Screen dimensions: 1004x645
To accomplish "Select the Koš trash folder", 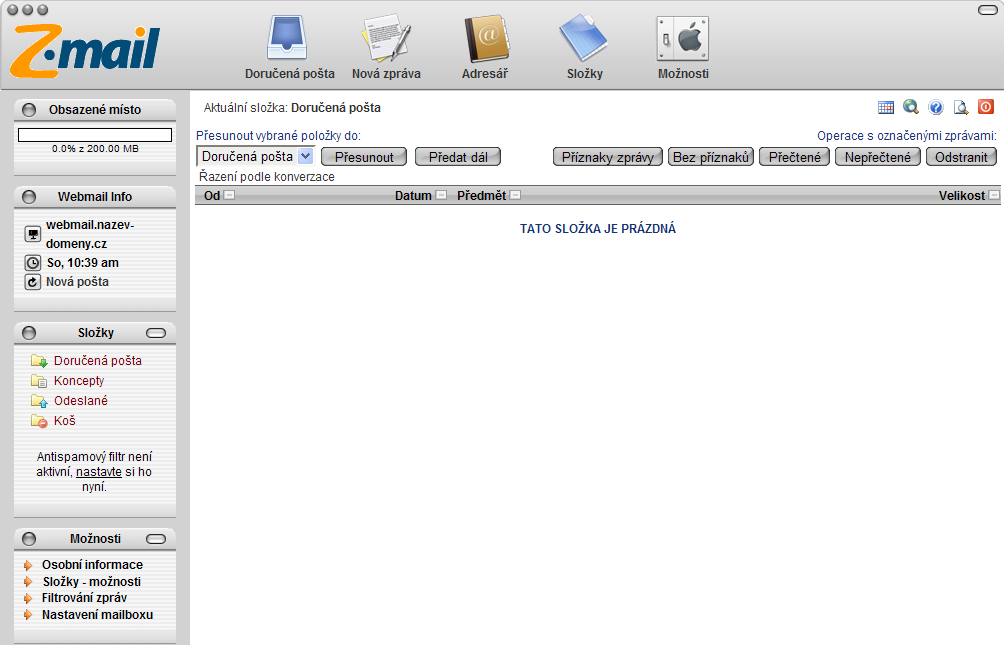I will pos(64,421).
